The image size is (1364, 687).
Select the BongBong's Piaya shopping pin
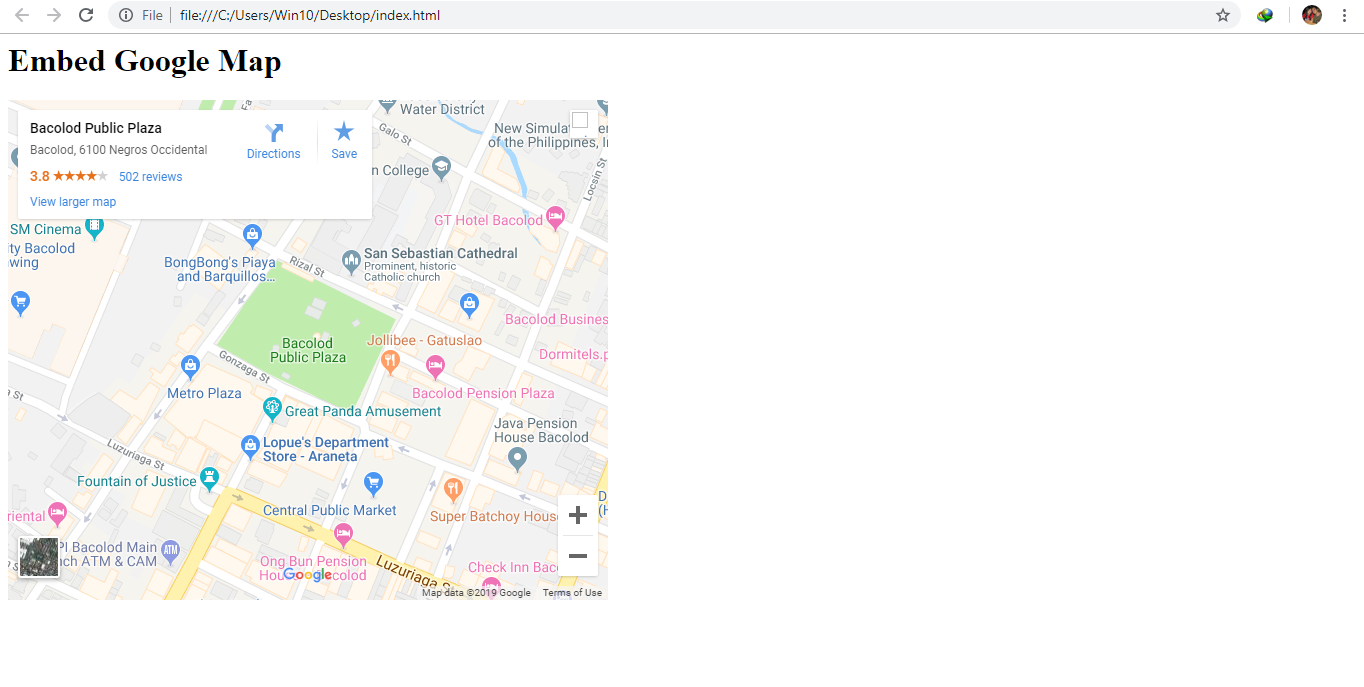[252, 236]
